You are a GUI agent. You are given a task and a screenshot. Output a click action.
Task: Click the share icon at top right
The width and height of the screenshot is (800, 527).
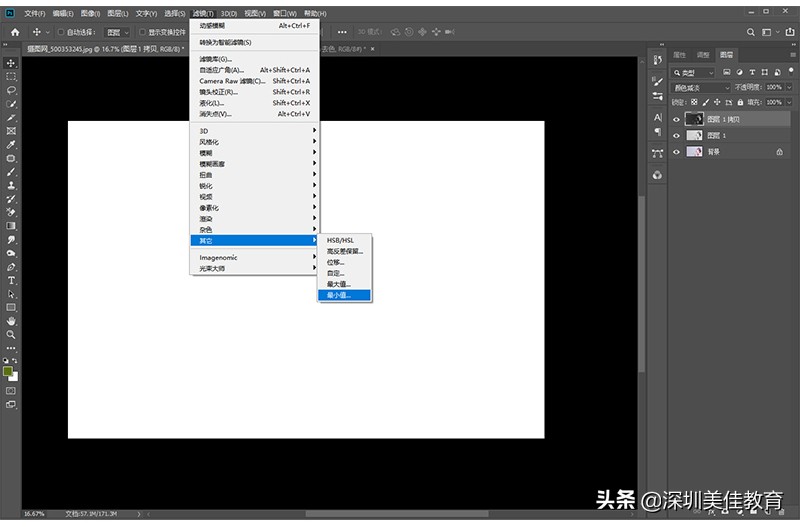coord(790,32)
